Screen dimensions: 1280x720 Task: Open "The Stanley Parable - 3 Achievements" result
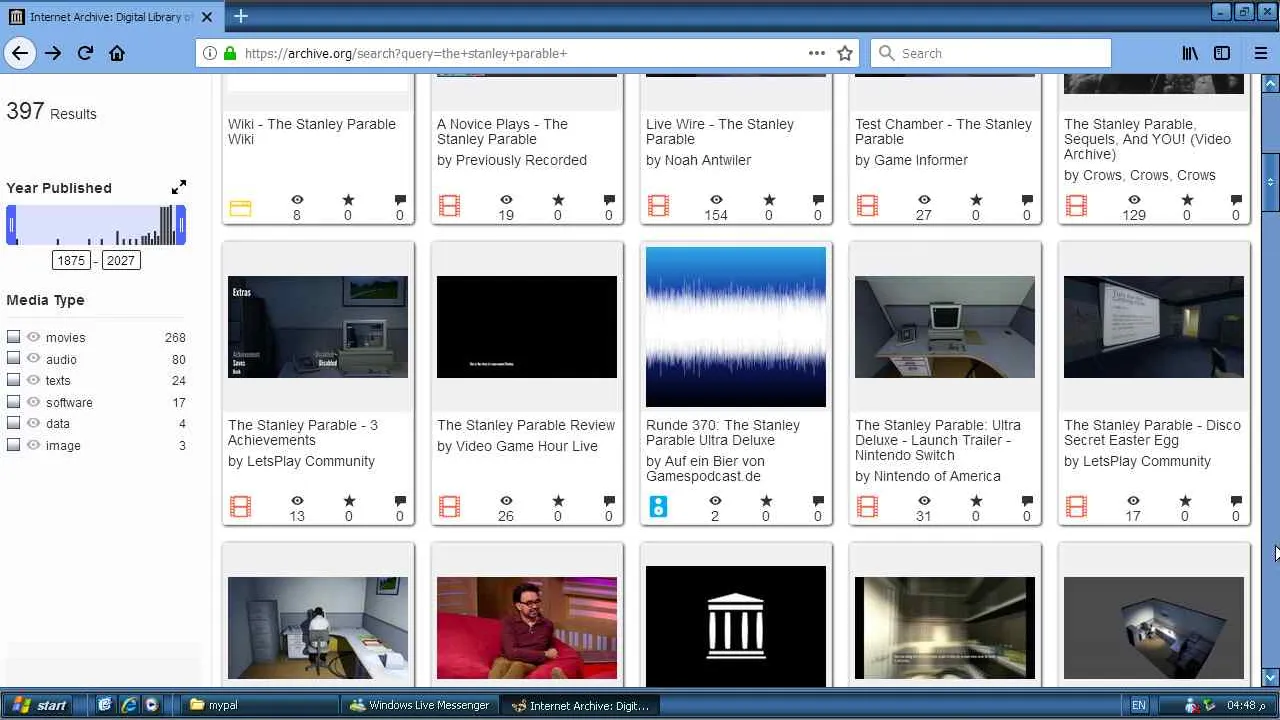303,432
